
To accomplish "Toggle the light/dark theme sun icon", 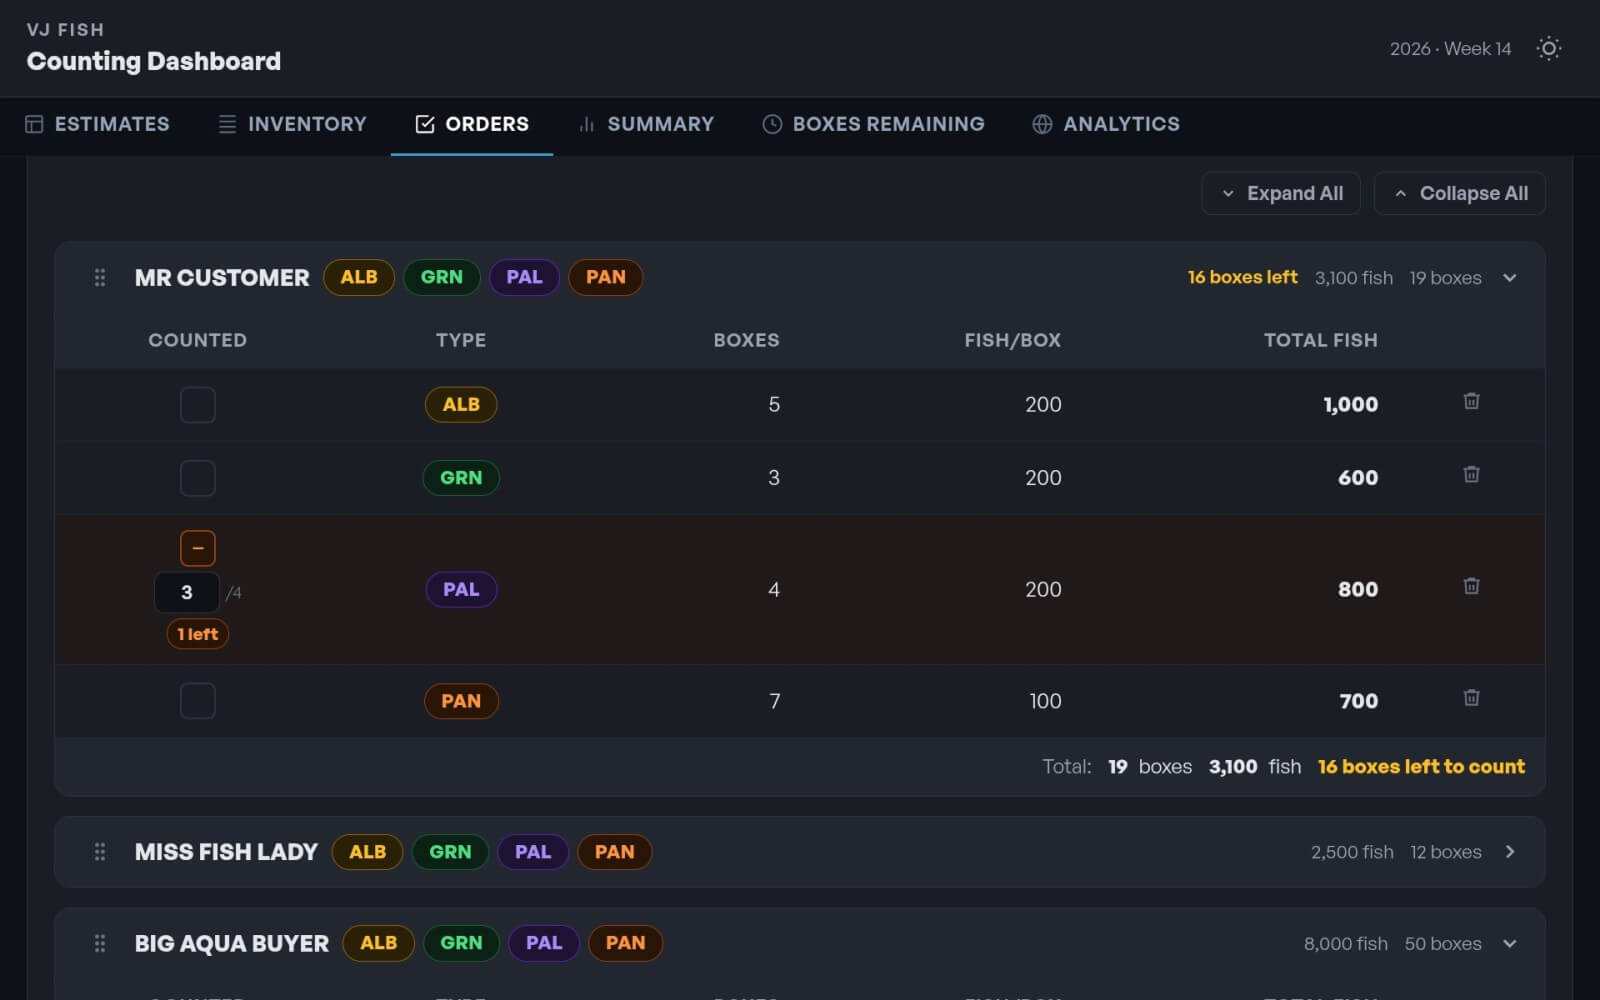I will tap(1548, 49).
